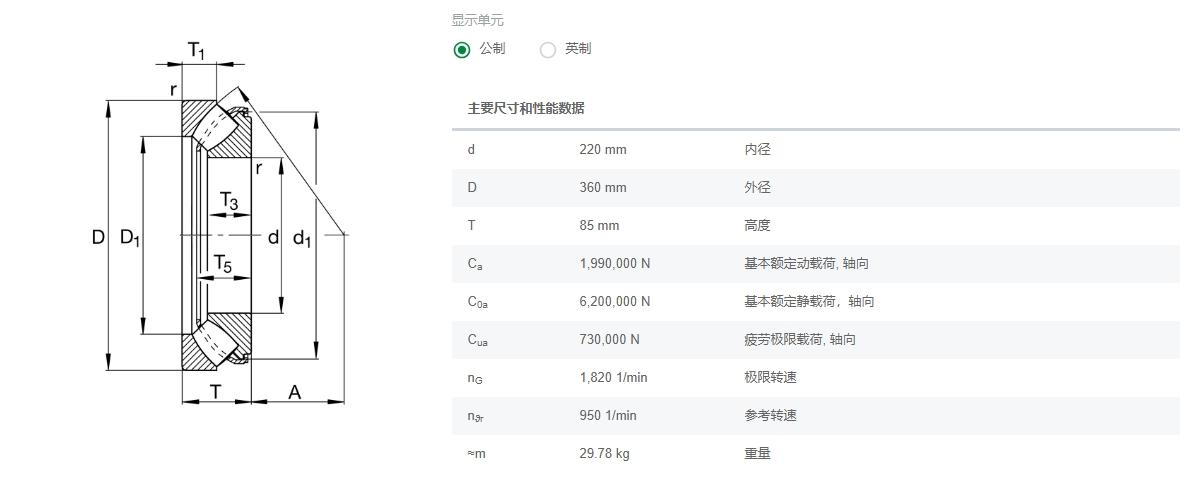The height and width of the screenshot is (500, 1184).
Task: Click the 公制 label text
Action: 492,49
